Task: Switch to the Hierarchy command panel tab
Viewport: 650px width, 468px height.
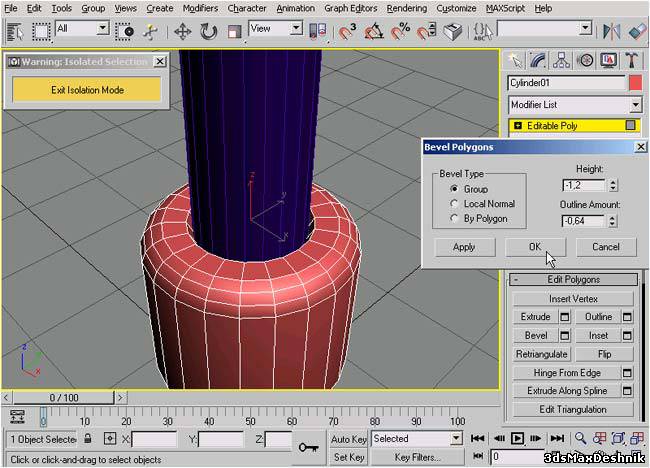Action: [561, 61]
